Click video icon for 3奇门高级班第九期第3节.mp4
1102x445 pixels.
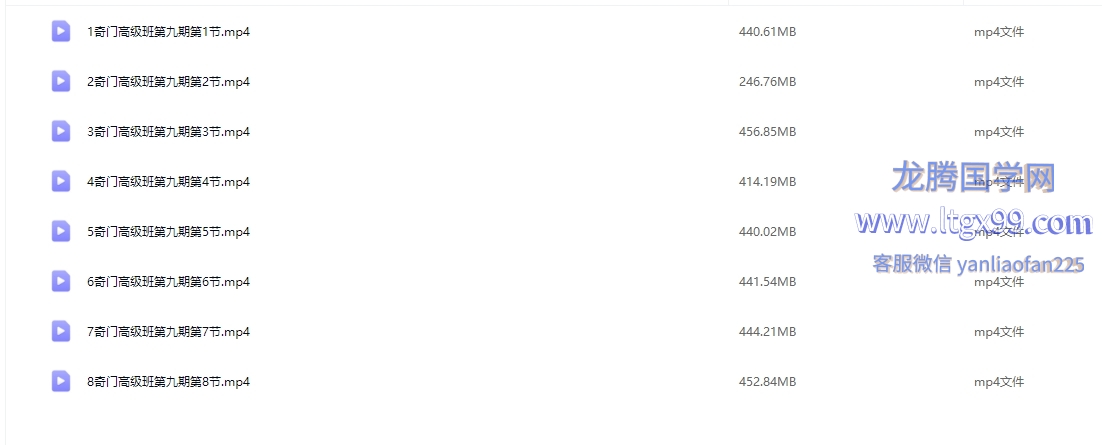pyautogui.click(x=61, y=131)
